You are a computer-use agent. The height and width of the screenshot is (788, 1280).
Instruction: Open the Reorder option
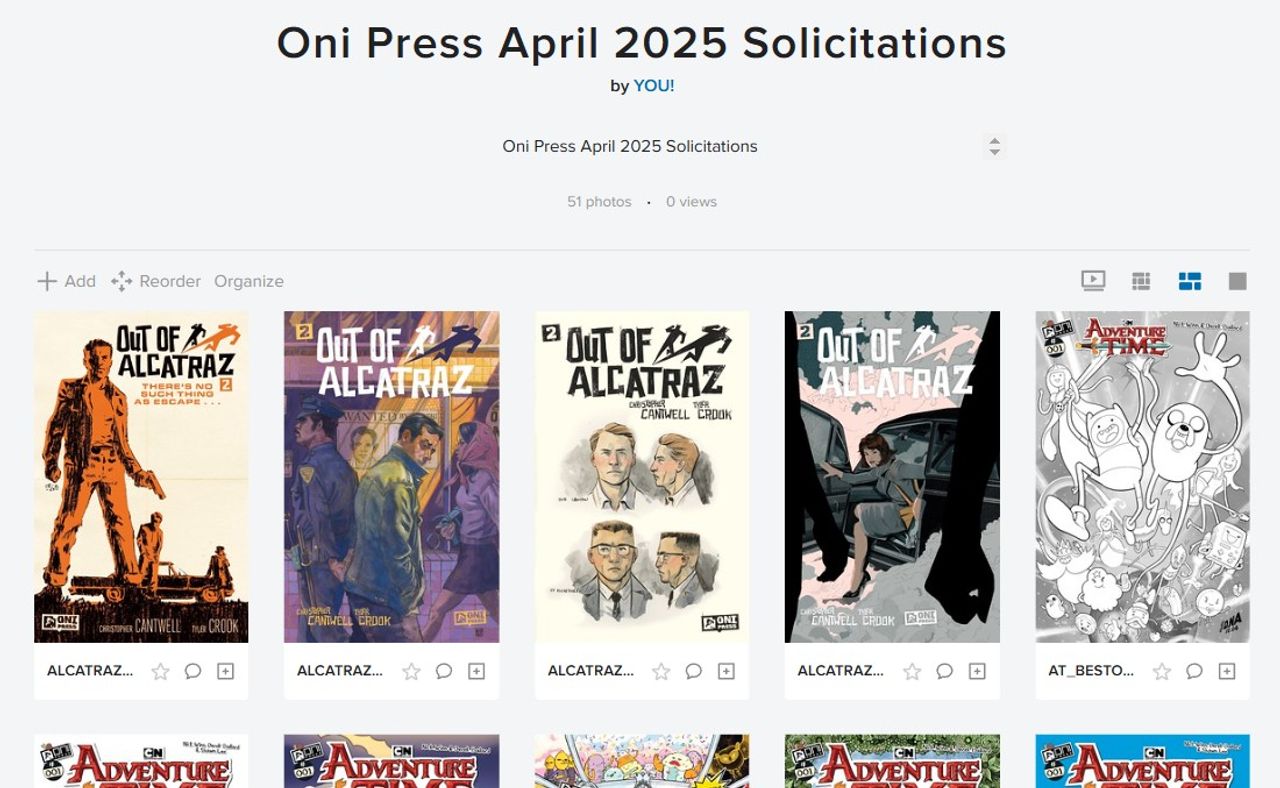(156, 281)
